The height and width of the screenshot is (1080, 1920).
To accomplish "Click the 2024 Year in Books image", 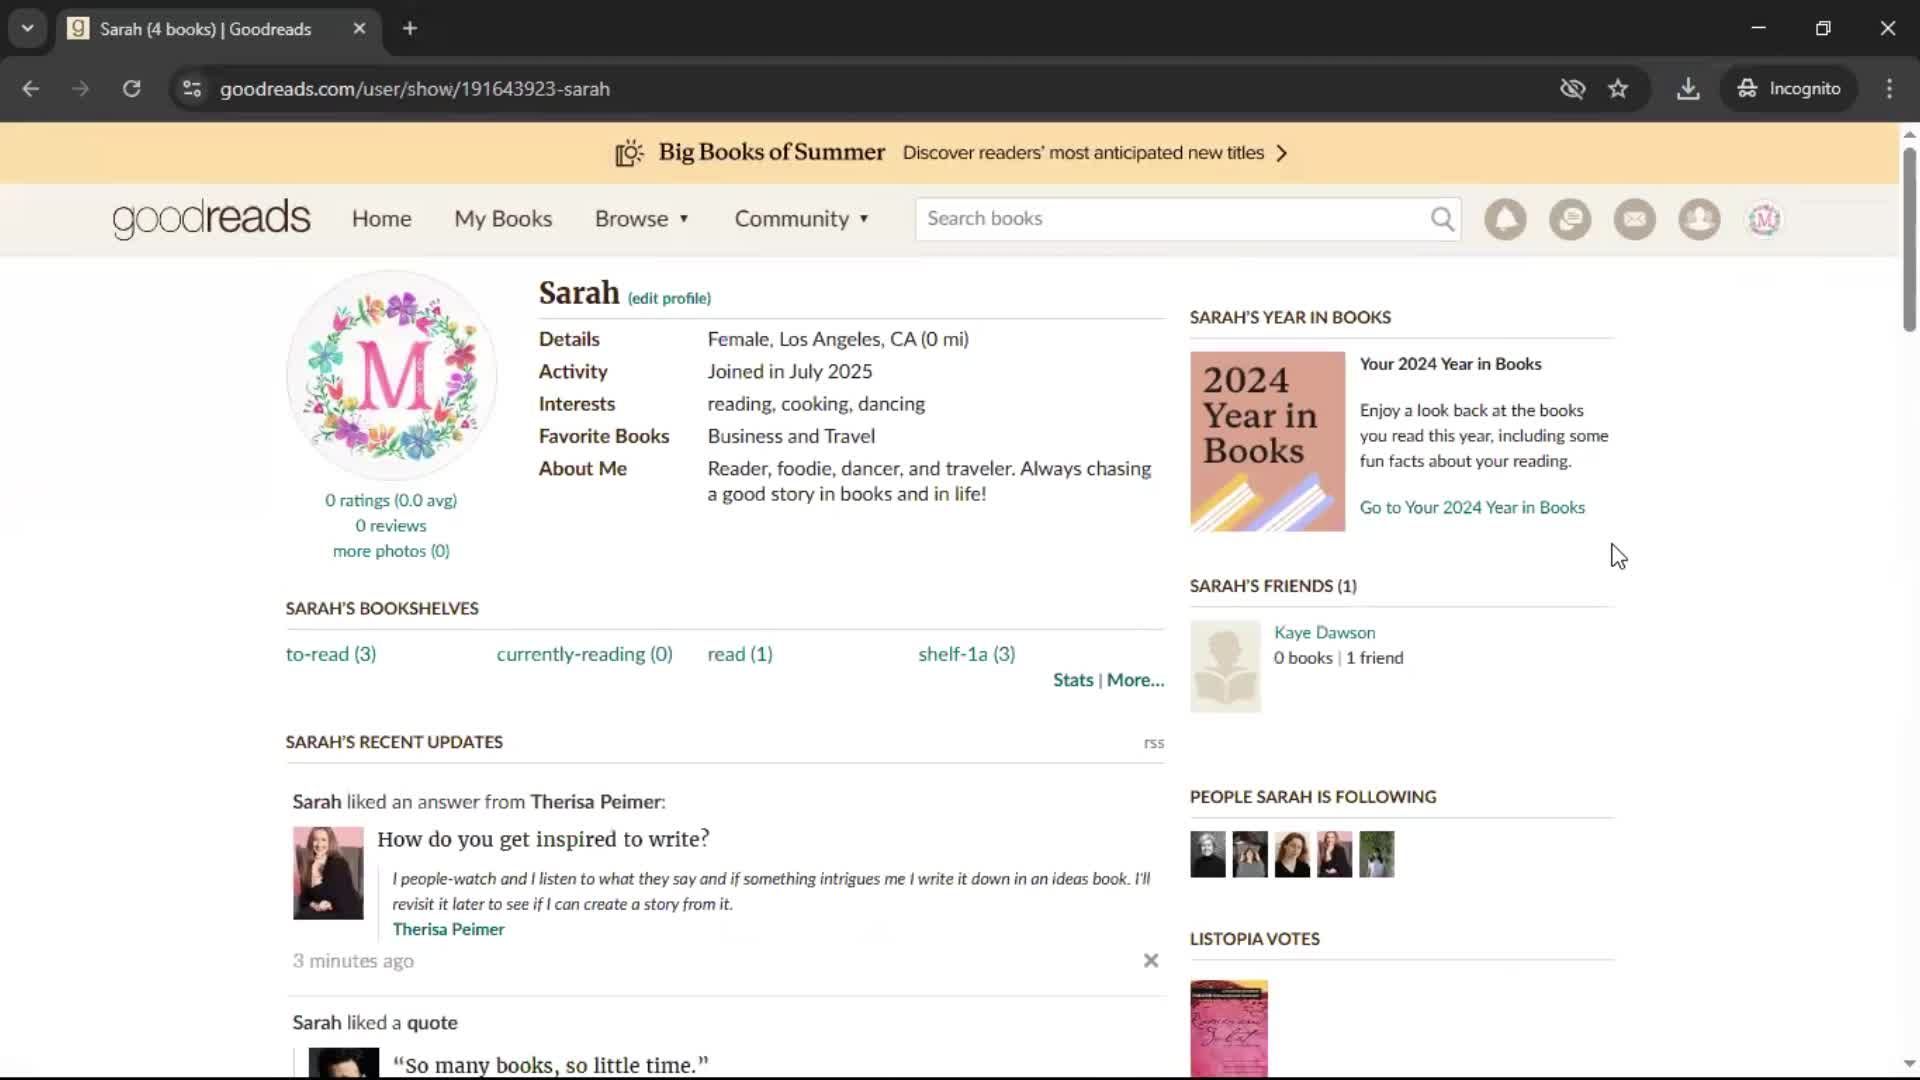I will point(1267,441).
